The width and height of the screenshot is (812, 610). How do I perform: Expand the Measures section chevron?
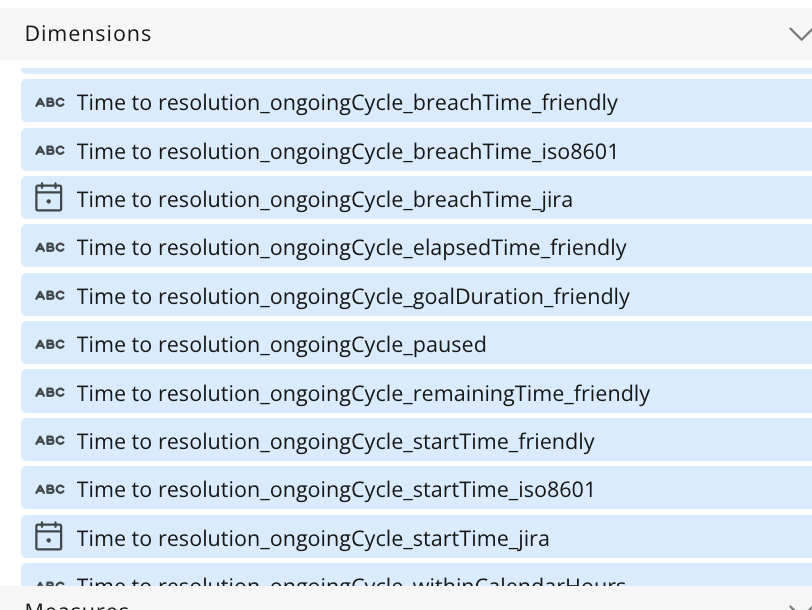coord(801,607)
